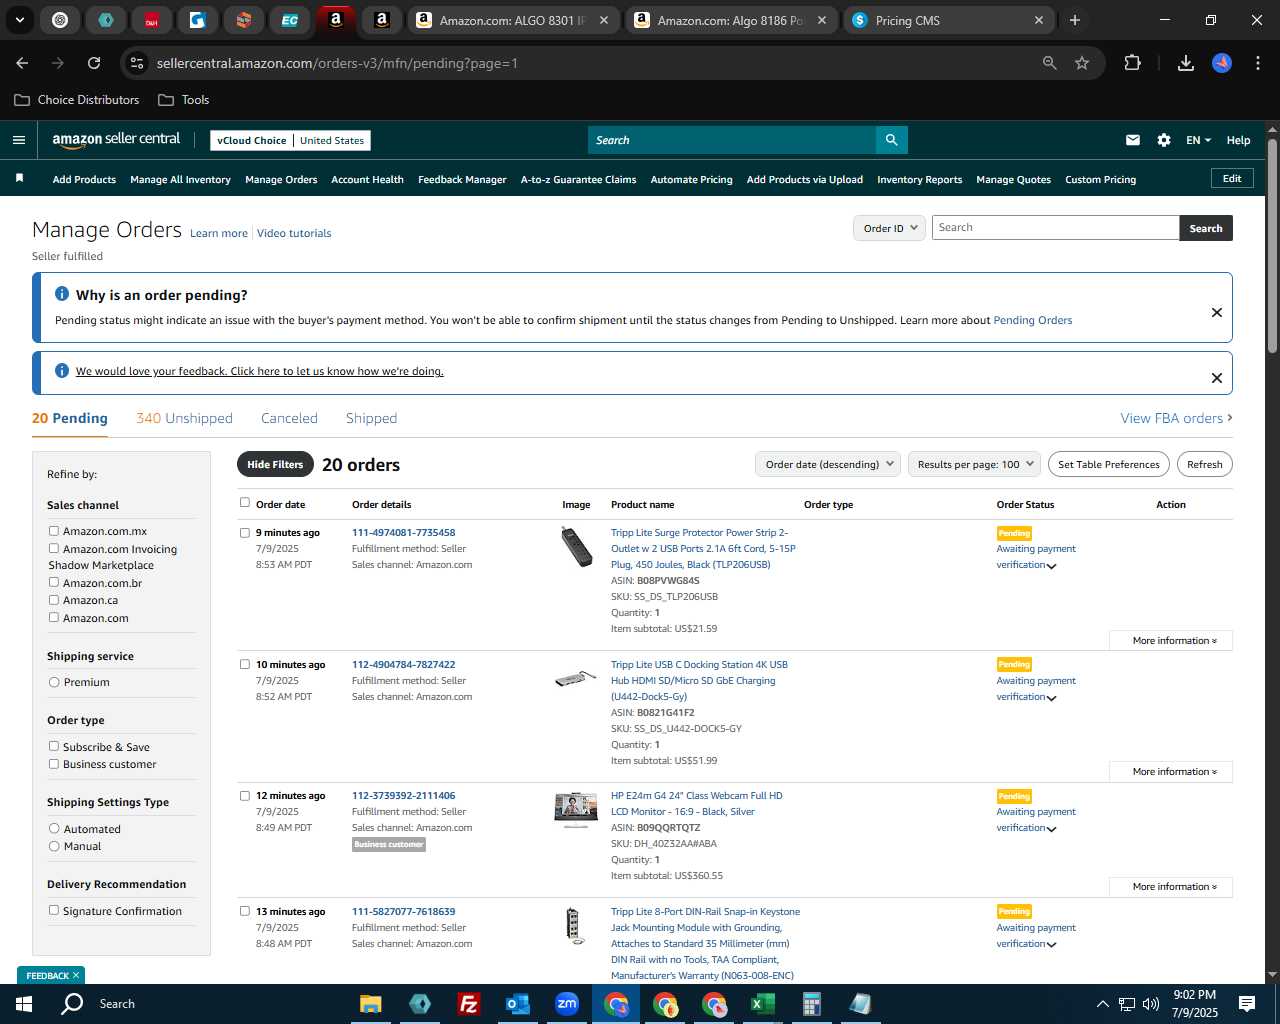Open File Explorer from the taskbar
Viewport: 1280px width, 1024px height.
click(370, 1004)
